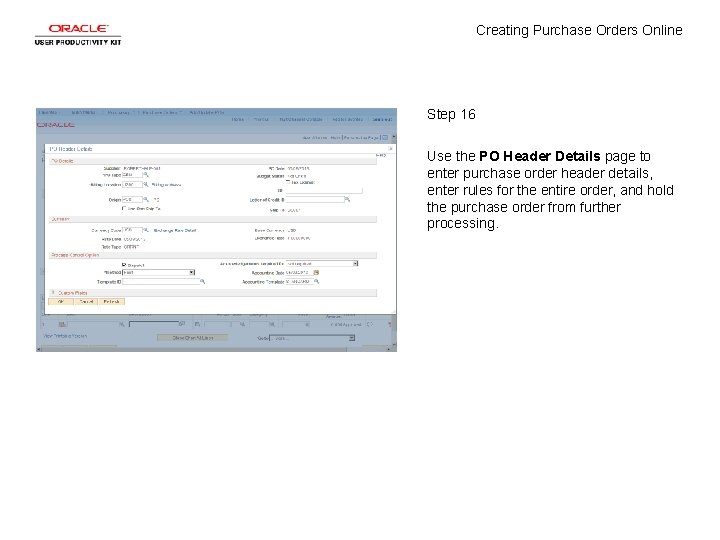Toggle Tax Exempt checkbox
This screenshot has height=540, width=720.
tap(288, 182)
